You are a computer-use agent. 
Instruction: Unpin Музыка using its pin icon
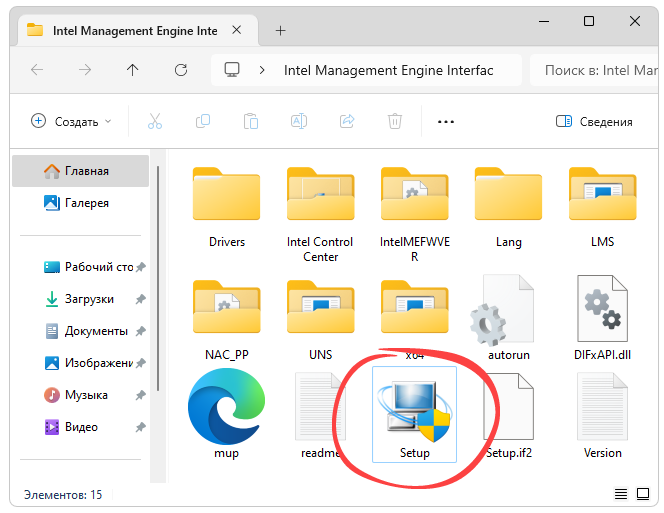141,395
